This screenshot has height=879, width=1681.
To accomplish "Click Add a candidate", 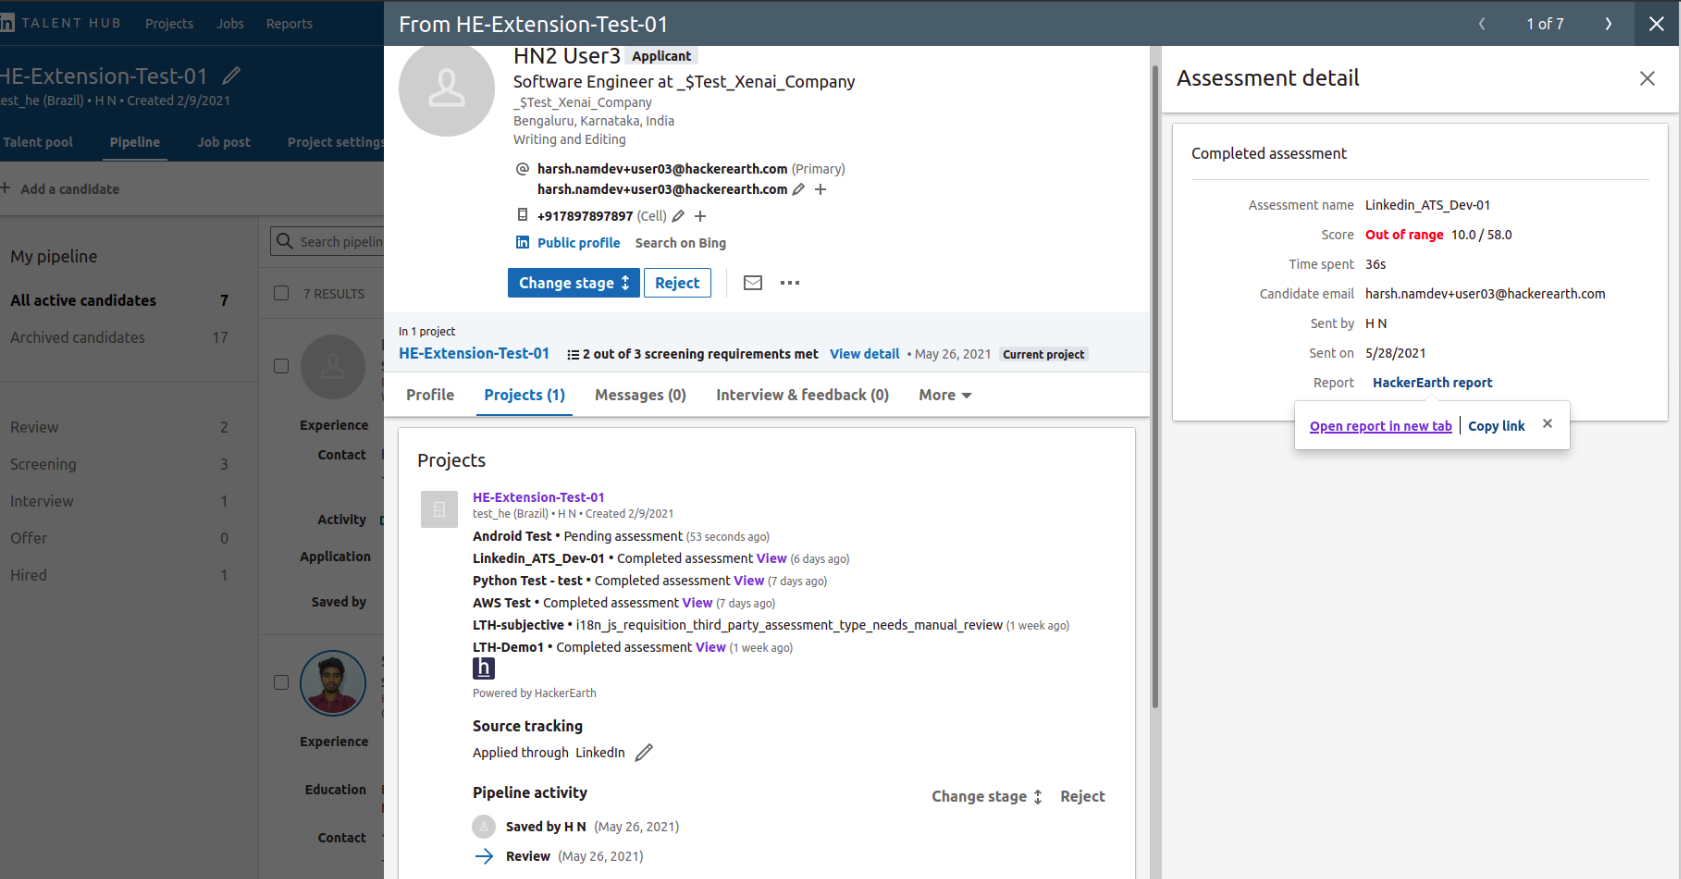I will pyautogui.click(x=60, y=189).
